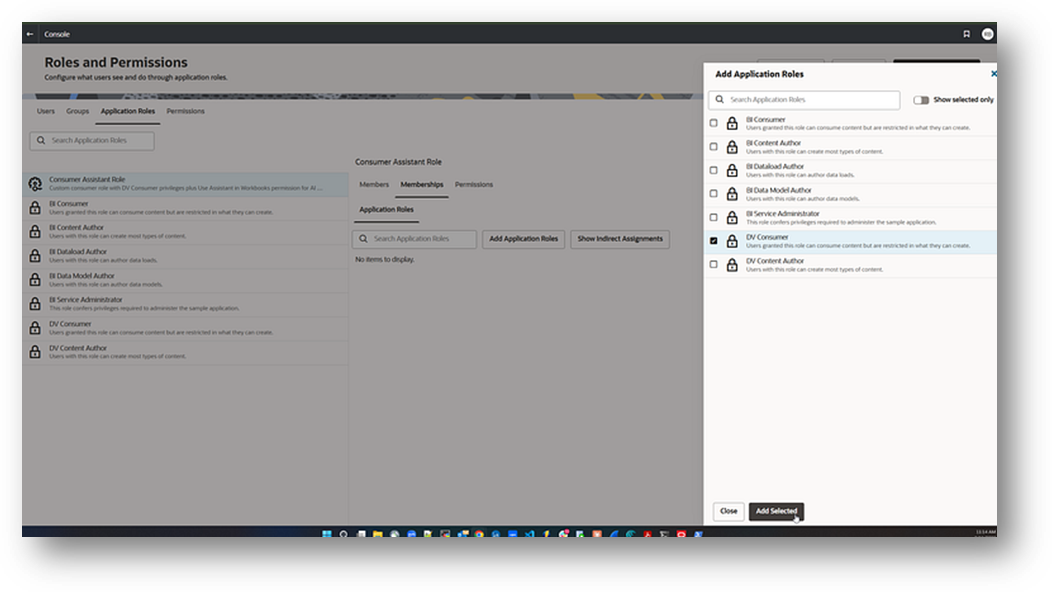Open Visual Studio Code from the taskbar

(529, 534)
